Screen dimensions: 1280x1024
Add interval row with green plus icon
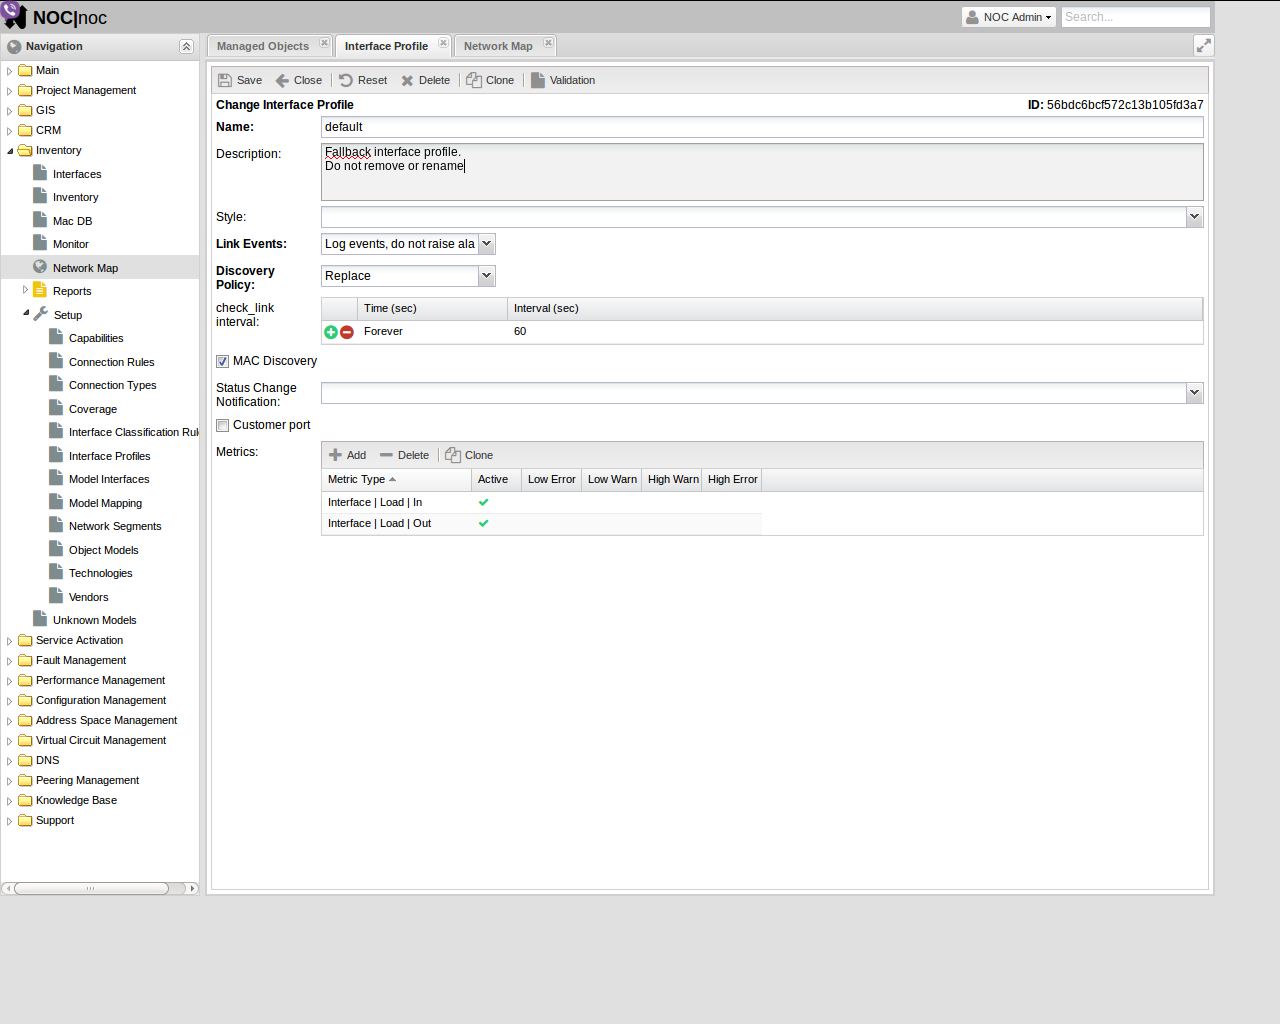331,332
